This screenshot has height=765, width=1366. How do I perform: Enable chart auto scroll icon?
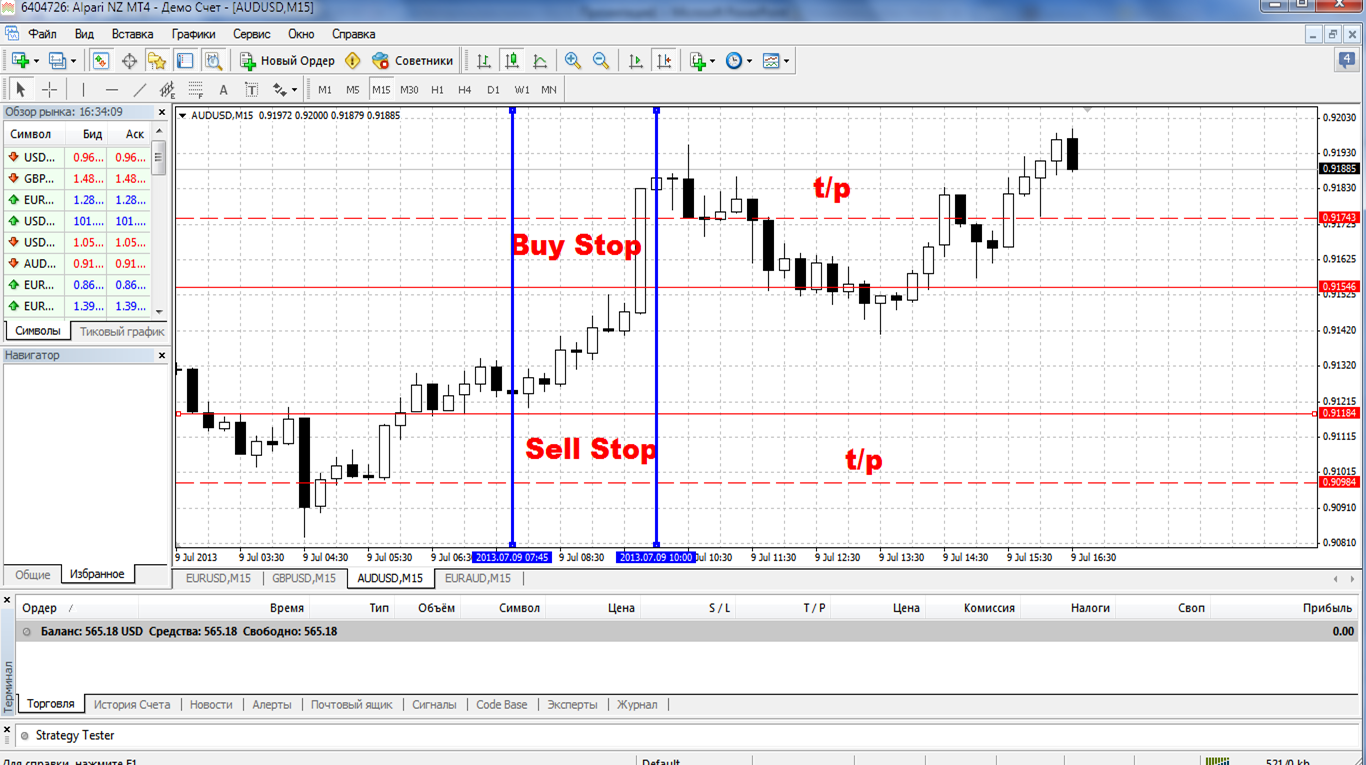coord(636,61)
